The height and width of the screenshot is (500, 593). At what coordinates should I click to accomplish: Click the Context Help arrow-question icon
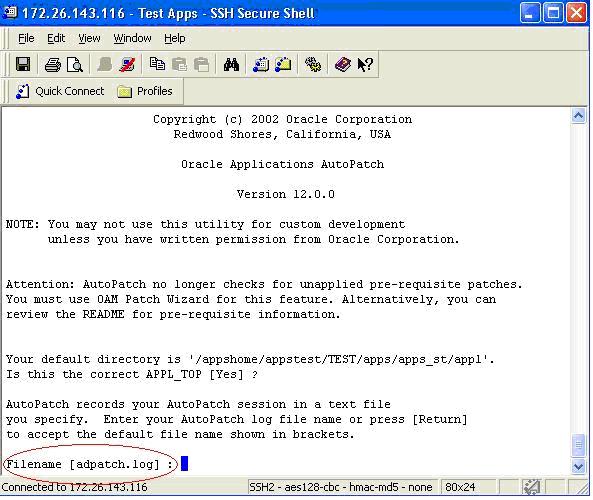tap(365, 65)
